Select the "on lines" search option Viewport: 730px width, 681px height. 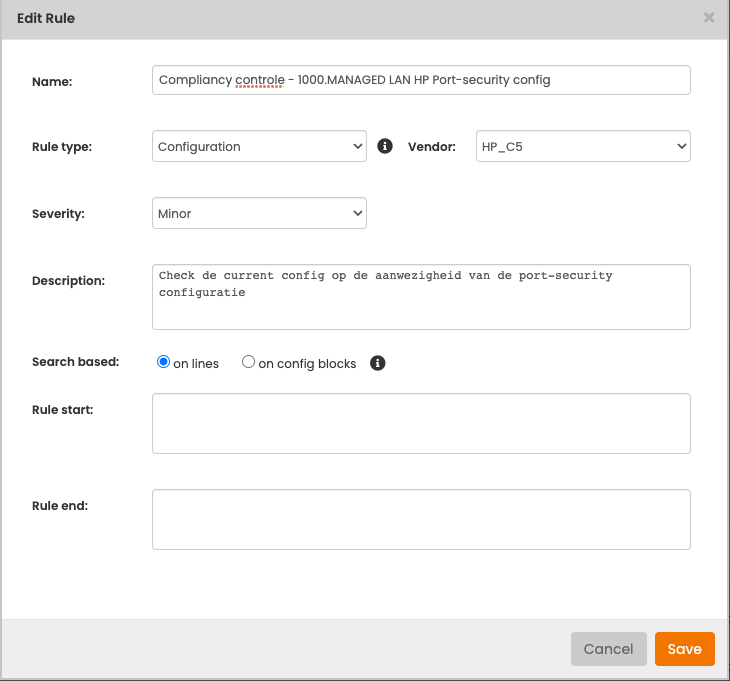pyautogui.click(x=164, y=363)
